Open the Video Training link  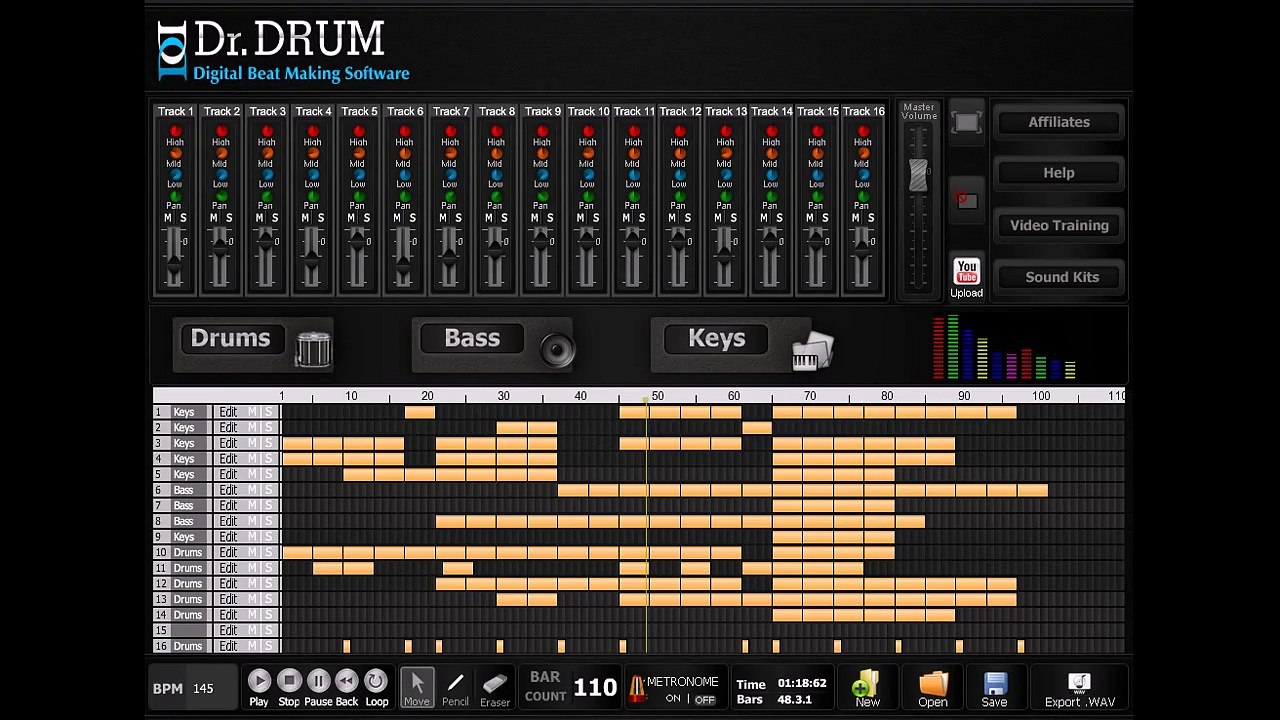click(1059, 225)
